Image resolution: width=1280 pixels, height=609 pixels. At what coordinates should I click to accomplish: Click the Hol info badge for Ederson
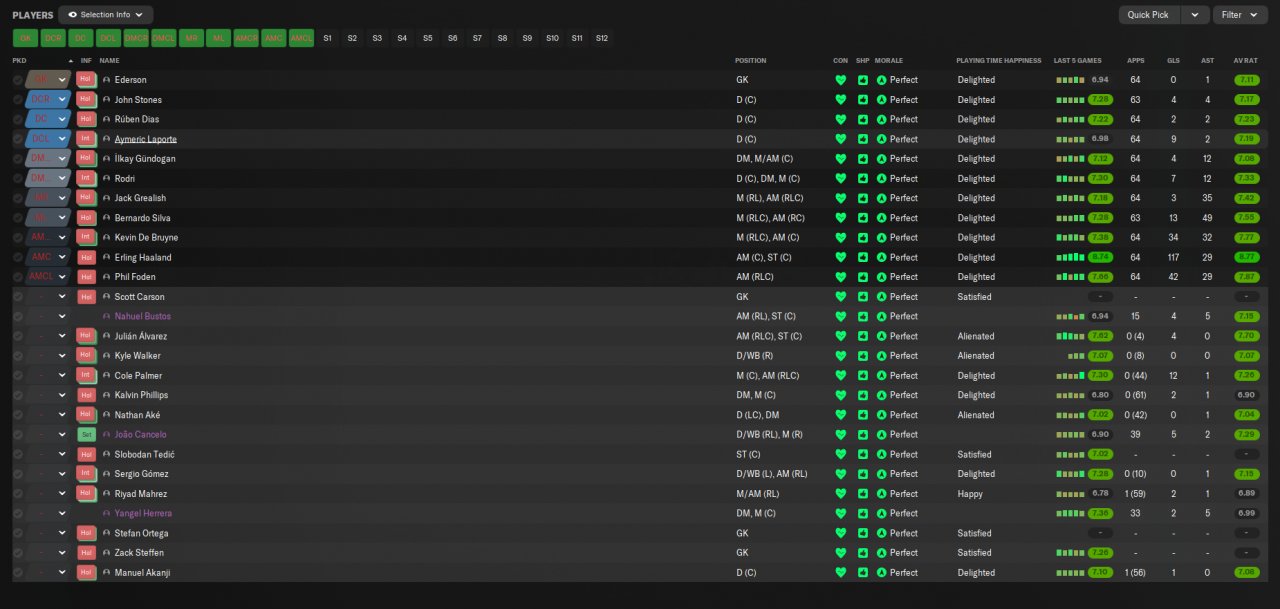(x=85, y=80)
